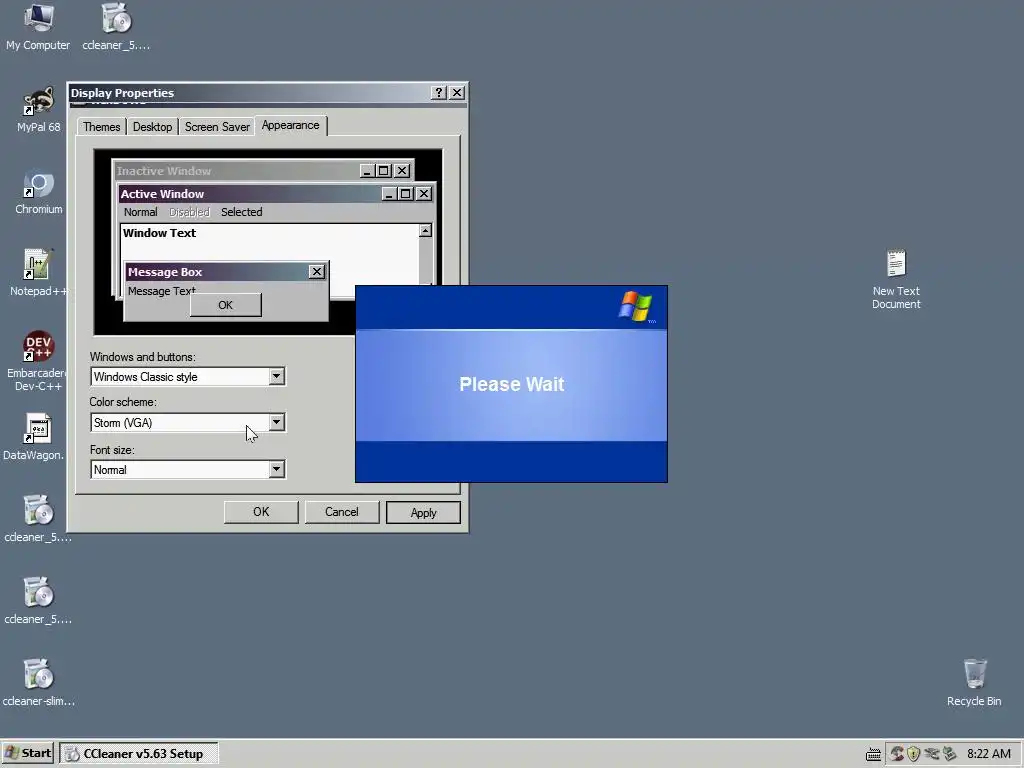Click the Windows XP logo on Please Wait
This screenshot has height=768, width=1024.
(x=635, y=307)
